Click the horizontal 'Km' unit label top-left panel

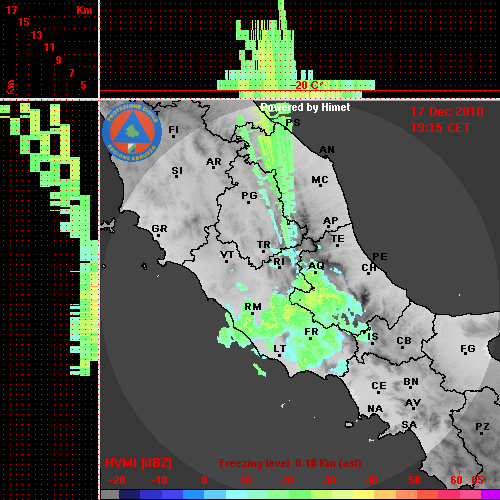click(x=84, y=10)
